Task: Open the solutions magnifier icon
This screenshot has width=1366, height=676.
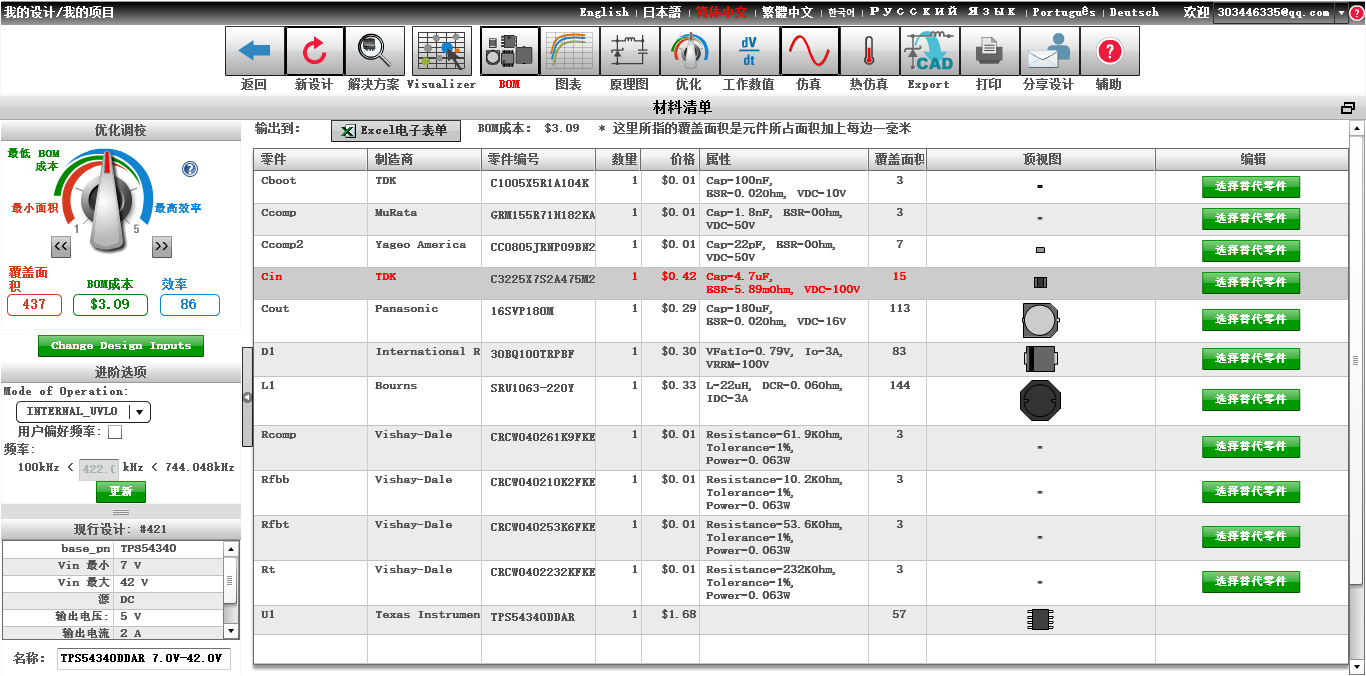Action: point(374,51)
